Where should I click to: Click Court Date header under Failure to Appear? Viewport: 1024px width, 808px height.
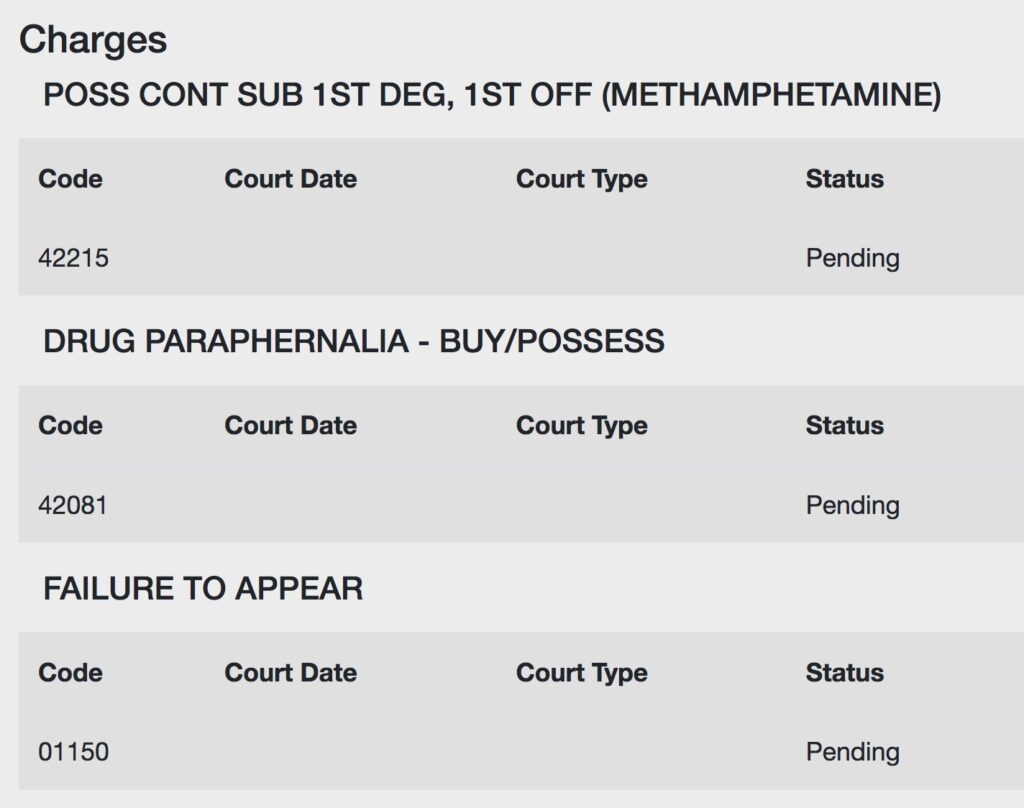(x=291, y=672)
